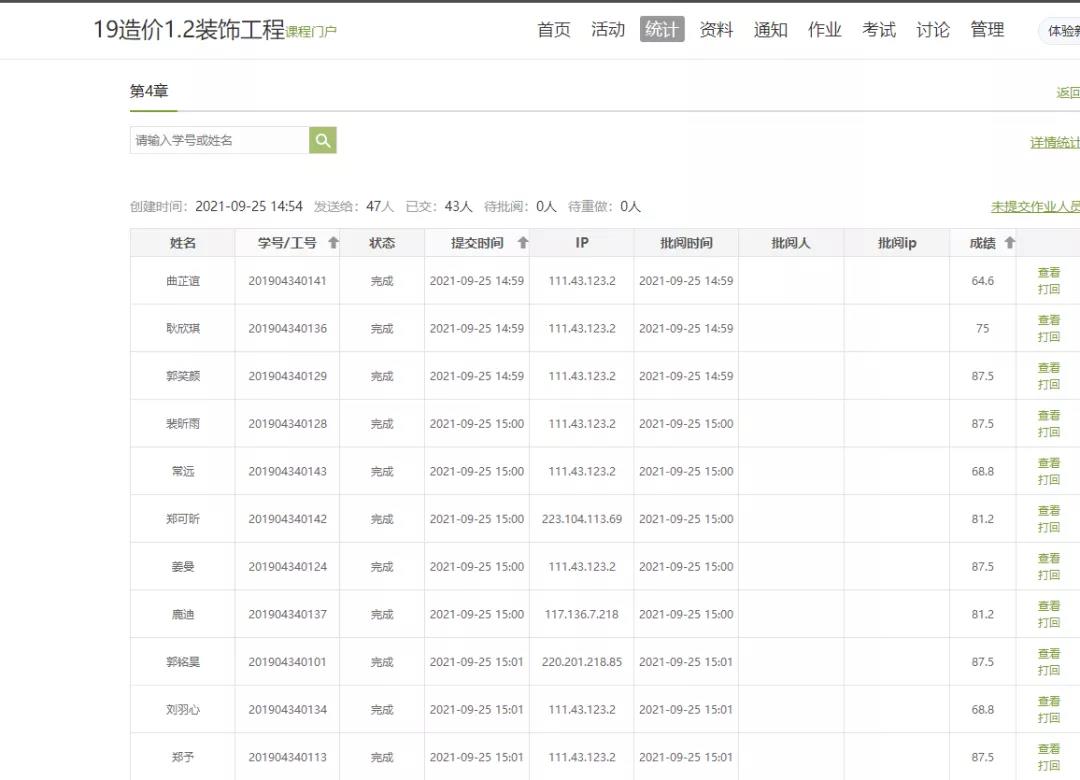Click the 返回 link
The width and height of the screenshot is (1080, 780).
click(x=1067, y=93)
